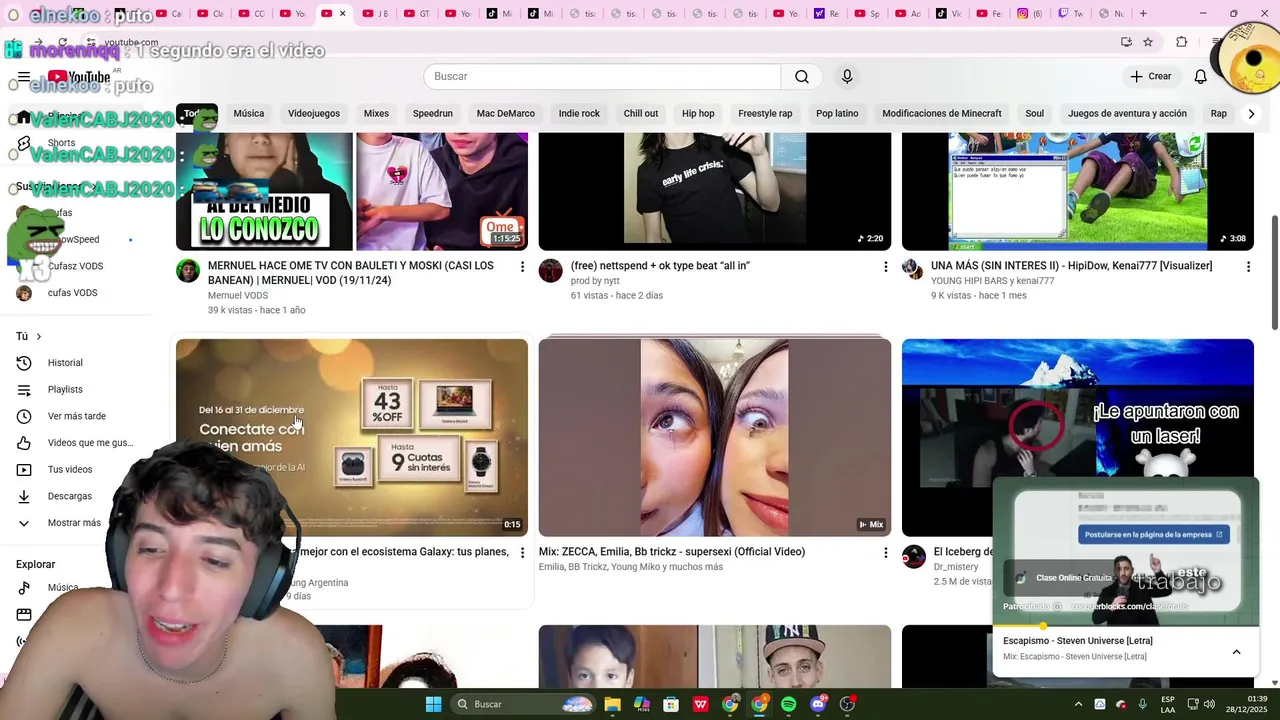Open the Windows Start menu
The width and height of the screenshot is (1280, 720).
433,704
